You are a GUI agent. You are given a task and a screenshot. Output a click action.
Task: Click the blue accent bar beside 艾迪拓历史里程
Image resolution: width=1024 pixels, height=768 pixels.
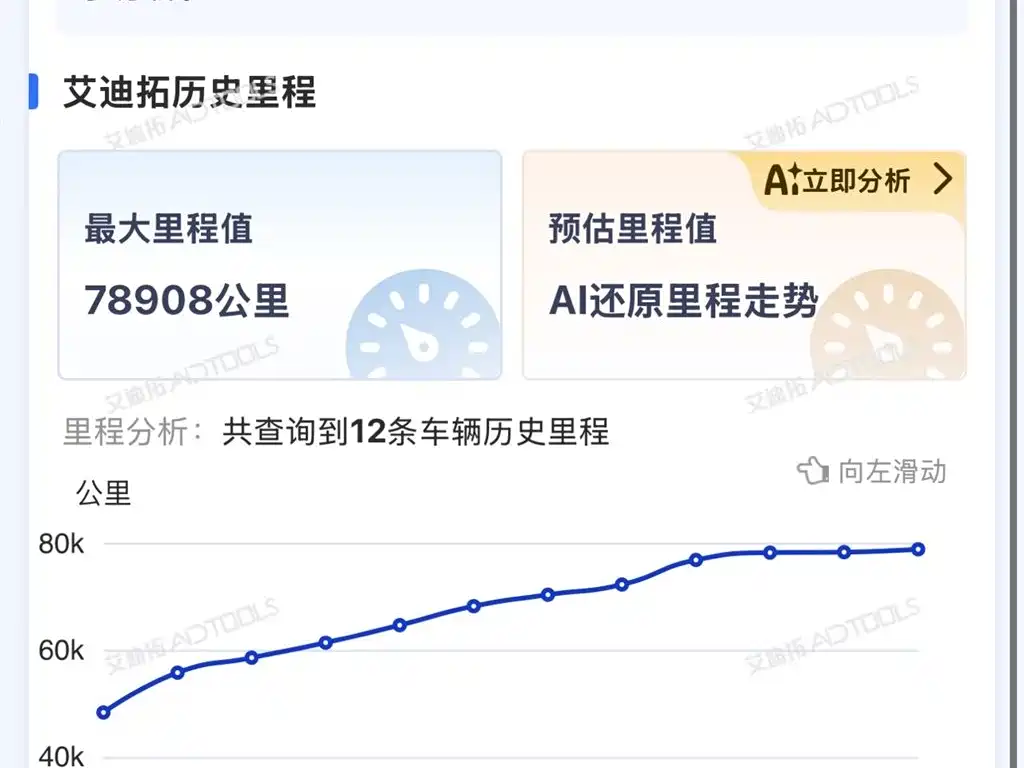coord(33,91)
